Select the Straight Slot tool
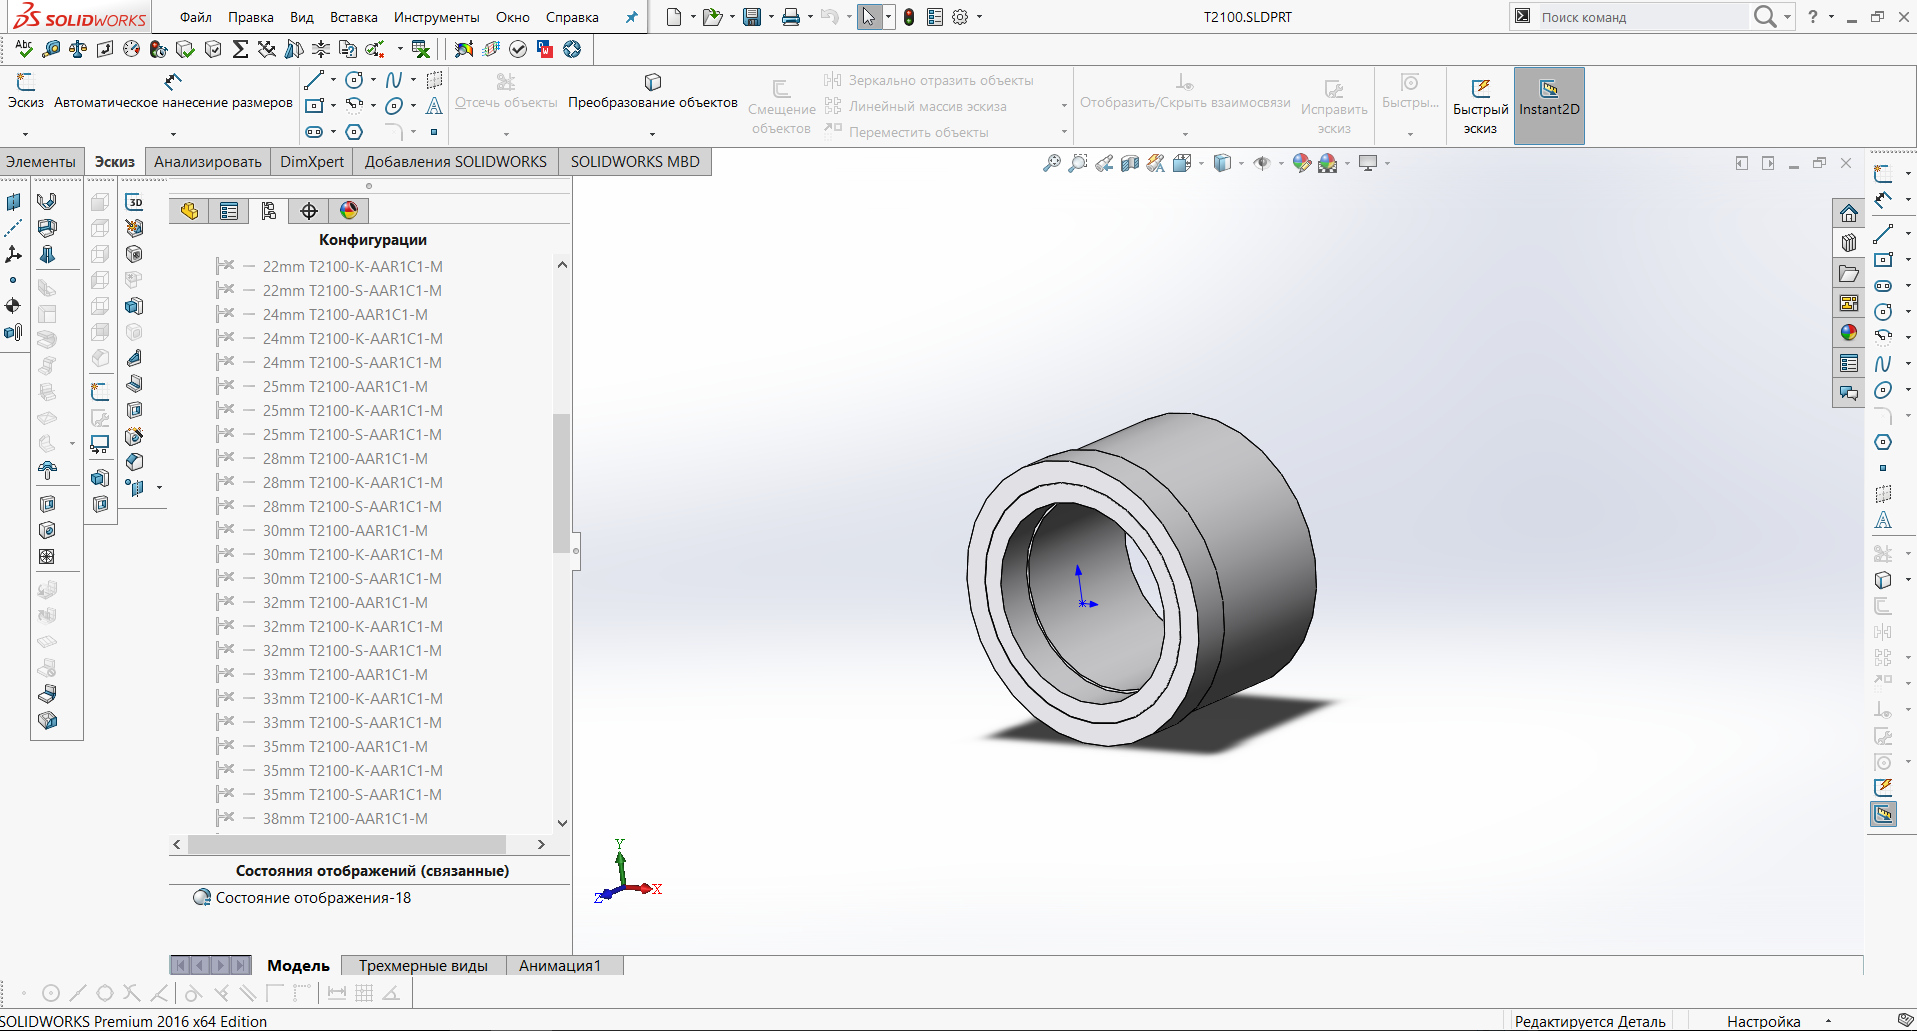The height and width of the screenshot is (1031, 1917). point(314,131)
